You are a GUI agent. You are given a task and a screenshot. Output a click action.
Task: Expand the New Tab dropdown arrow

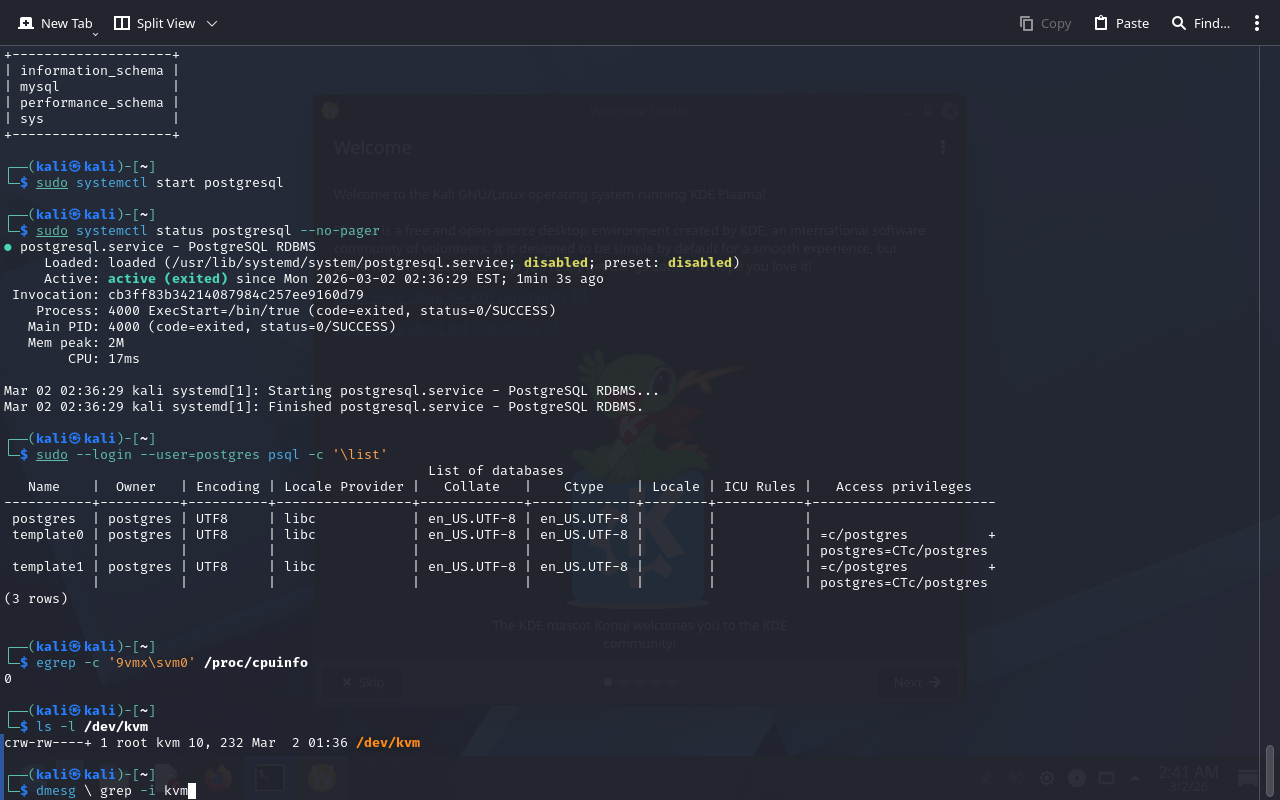pos(95,34)
